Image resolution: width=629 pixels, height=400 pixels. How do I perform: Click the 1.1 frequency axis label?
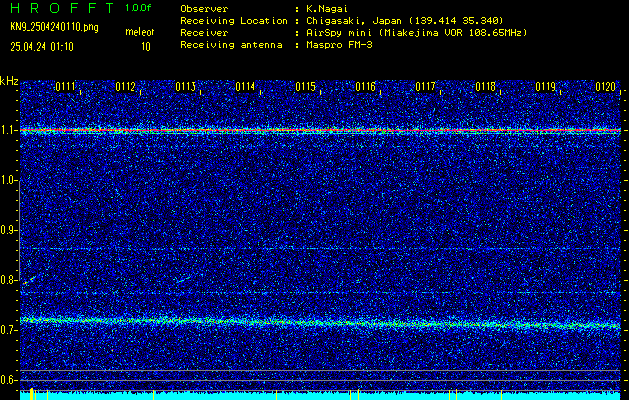click(x=7, y=130)
